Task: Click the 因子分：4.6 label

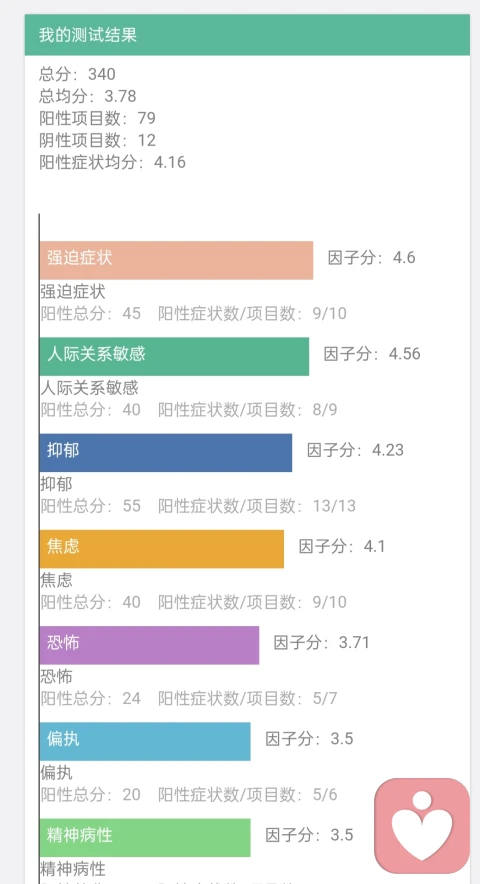Action: point(372,258)
